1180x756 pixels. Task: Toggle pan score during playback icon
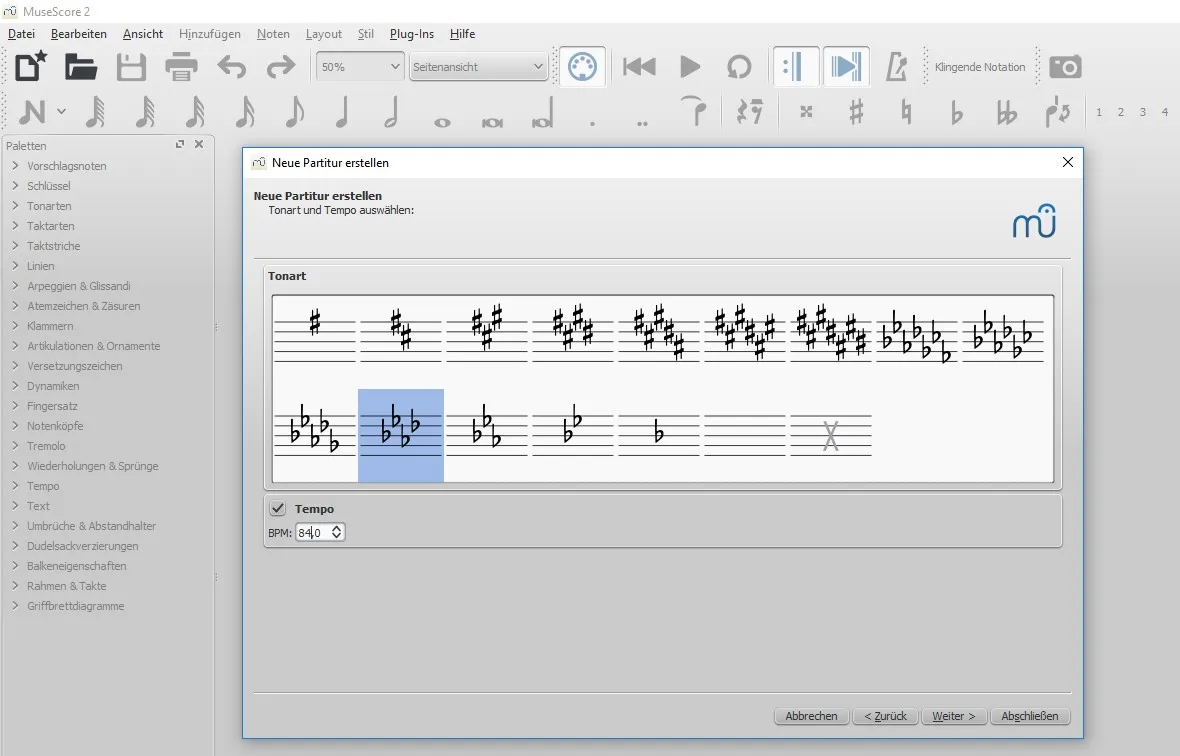click(846, 67)
